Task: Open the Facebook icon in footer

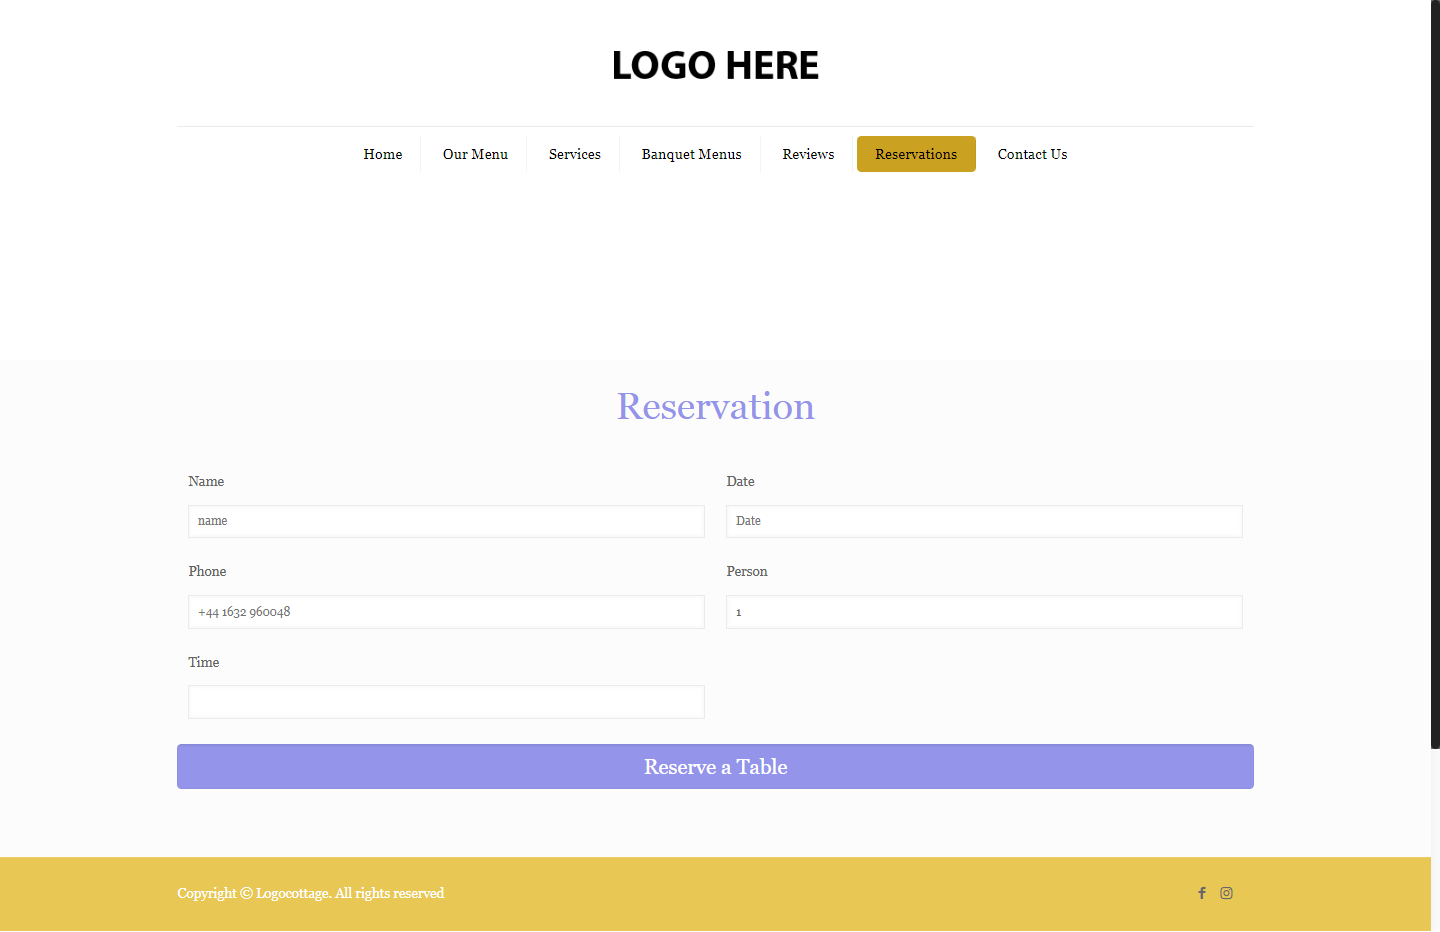Action: [1202, 893]
